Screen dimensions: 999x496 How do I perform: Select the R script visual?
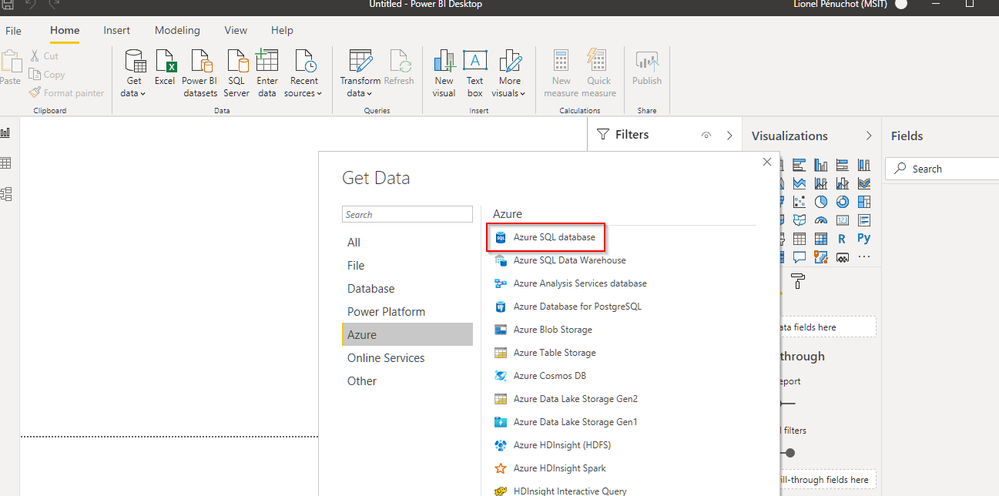pos(842,239)
